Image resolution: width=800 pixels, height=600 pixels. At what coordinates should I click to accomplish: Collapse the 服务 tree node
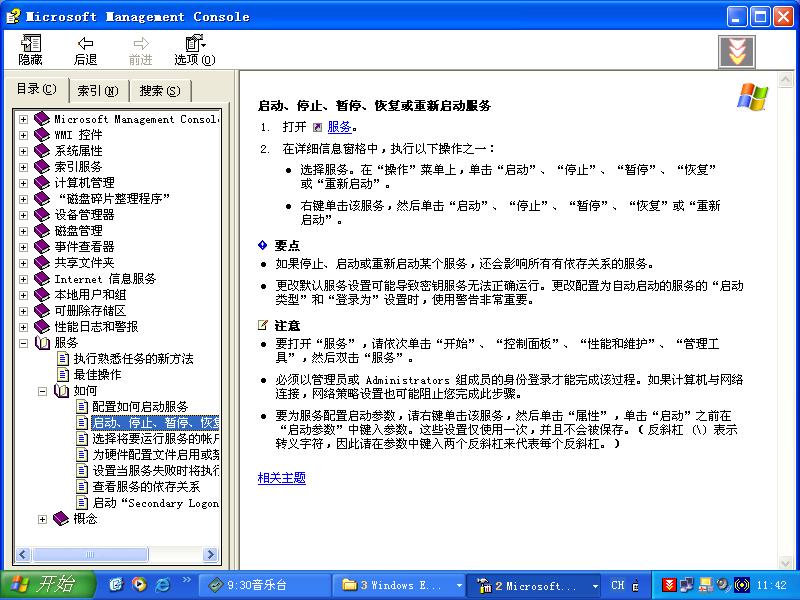pyautogui.click(x=23, y=343)
